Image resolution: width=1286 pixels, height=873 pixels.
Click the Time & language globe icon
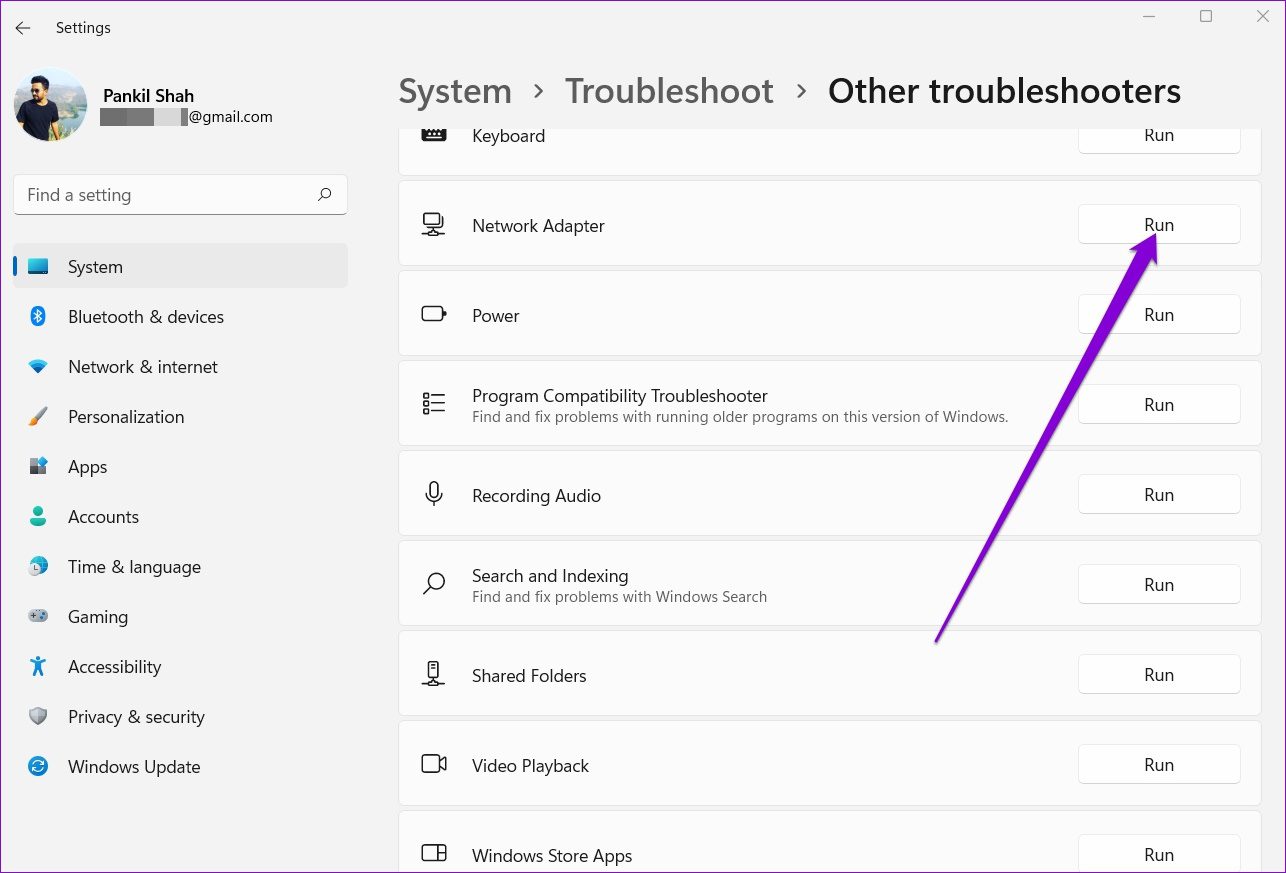click(38, 567)
